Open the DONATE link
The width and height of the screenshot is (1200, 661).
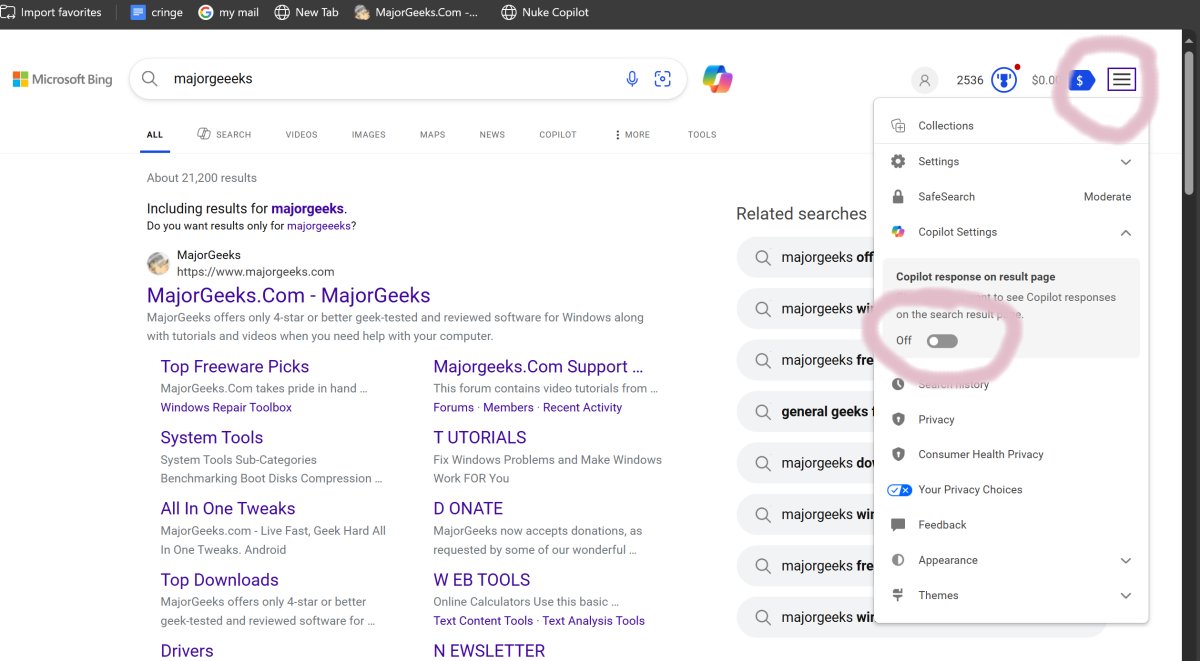point(468,509)
